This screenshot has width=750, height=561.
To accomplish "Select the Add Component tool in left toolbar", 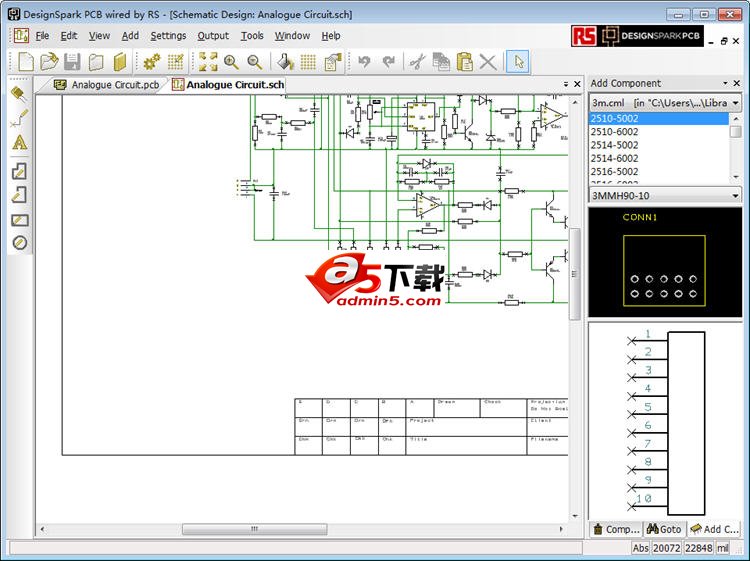I will click(x=19, y=94).
